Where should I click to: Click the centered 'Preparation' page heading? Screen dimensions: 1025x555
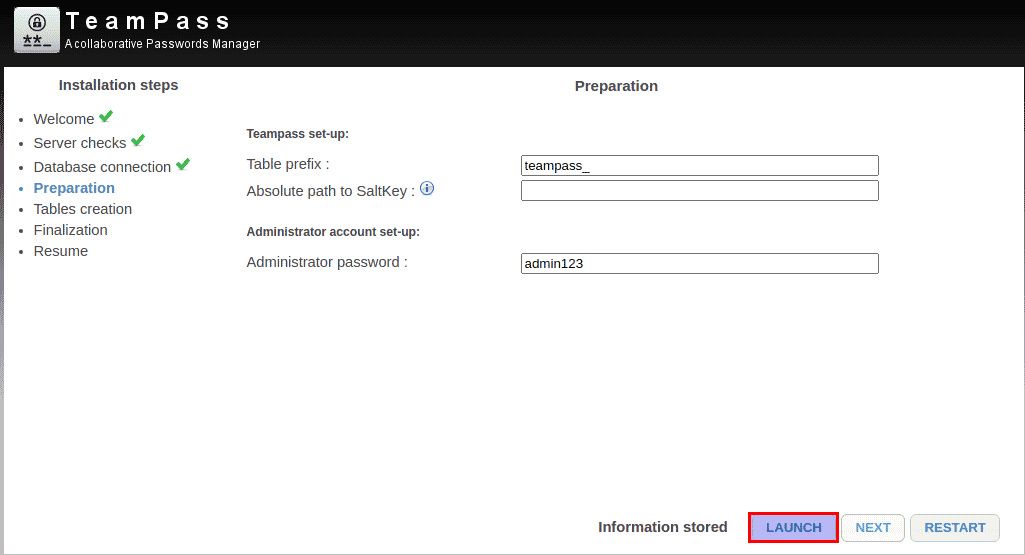[x=616, y=86]
